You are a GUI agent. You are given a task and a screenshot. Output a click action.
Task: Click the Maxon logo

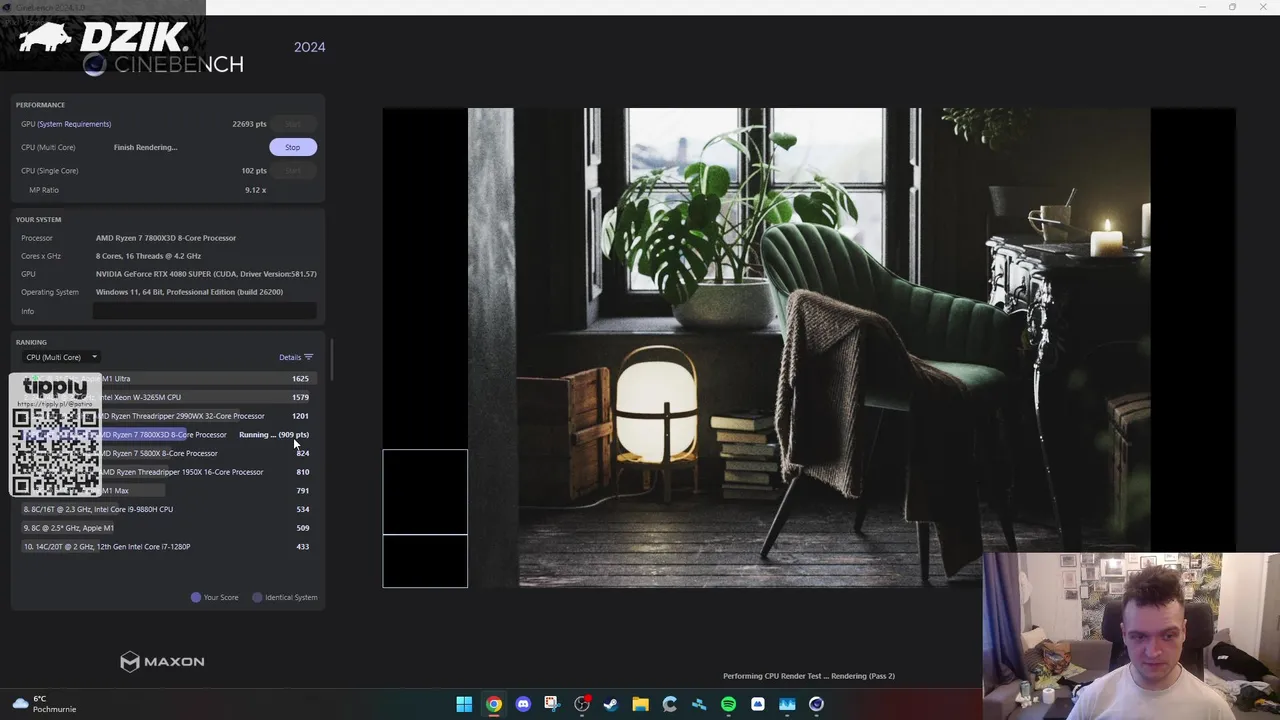coord(162,661)
